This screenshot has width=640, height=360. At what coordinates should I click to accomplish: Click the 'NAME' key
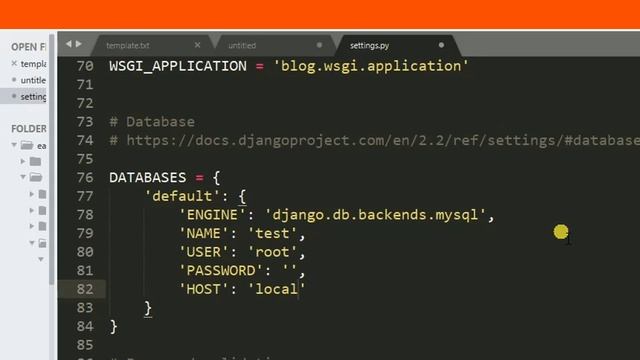(x=203, y=233)
